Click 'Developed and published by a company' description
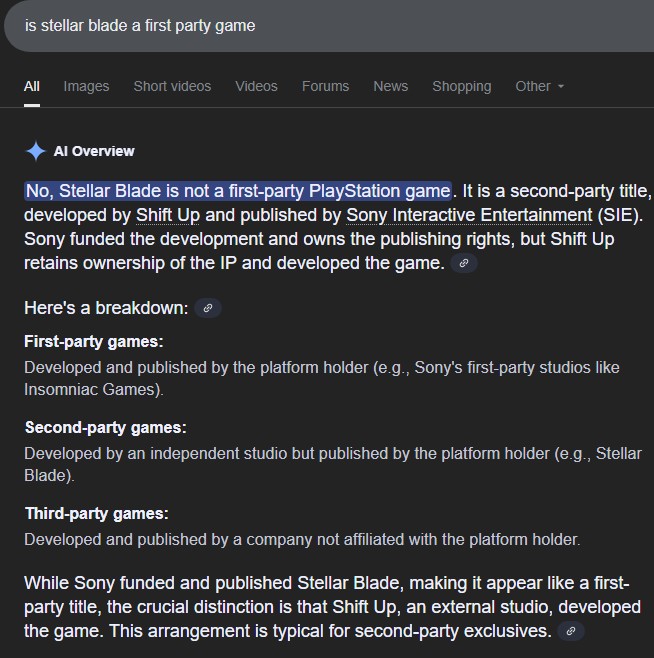 [x=302, y=540]
